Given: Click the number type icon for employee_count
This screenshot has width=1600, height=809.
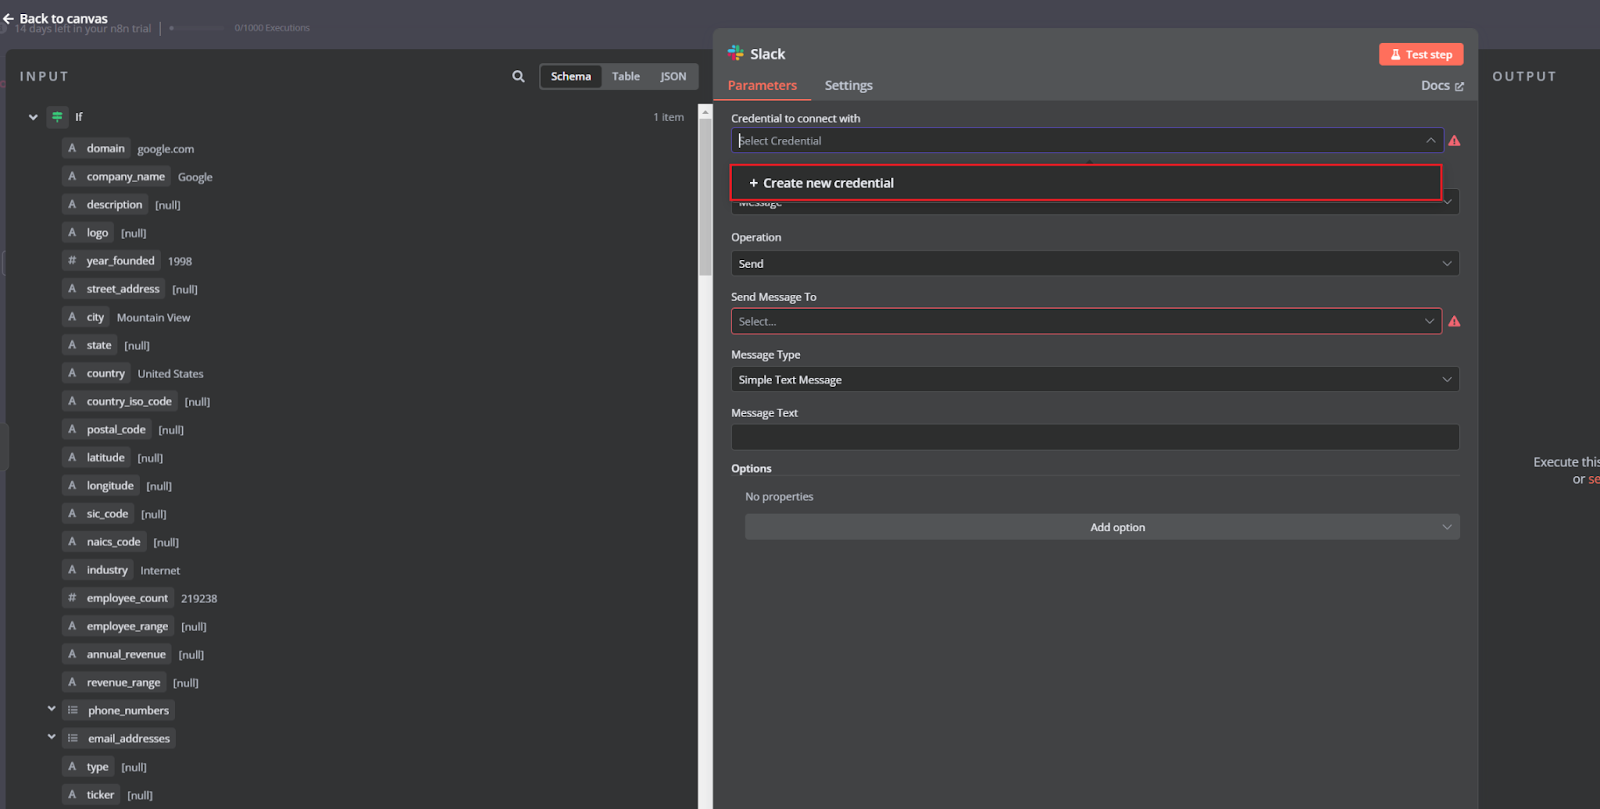Looking at the screenshot, I should 72,598.
